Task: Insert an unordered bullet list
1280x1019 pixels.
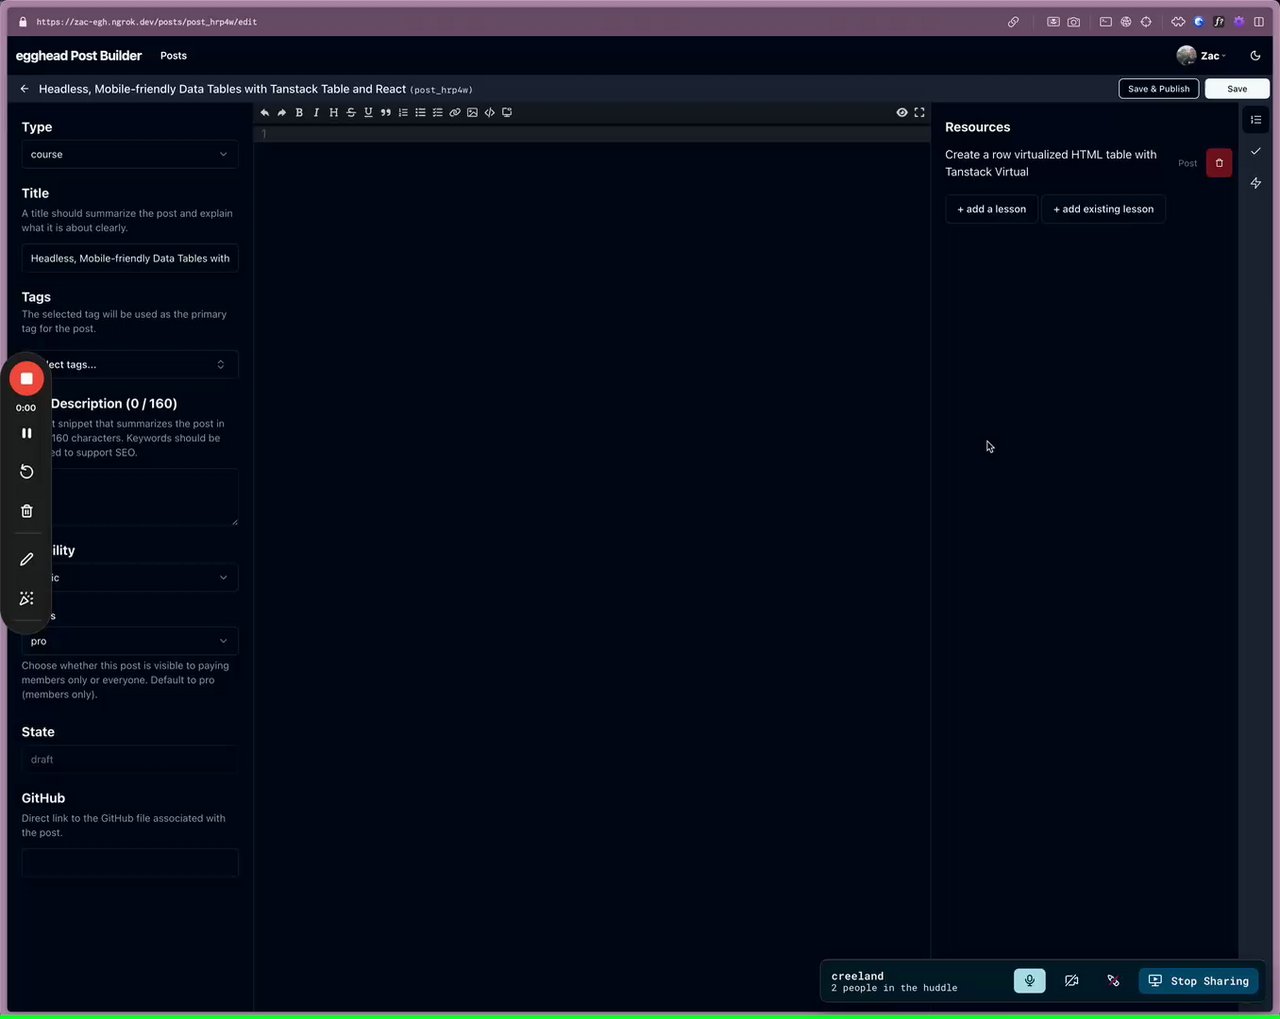Action: pyautogui.click(x=420, y=113)
